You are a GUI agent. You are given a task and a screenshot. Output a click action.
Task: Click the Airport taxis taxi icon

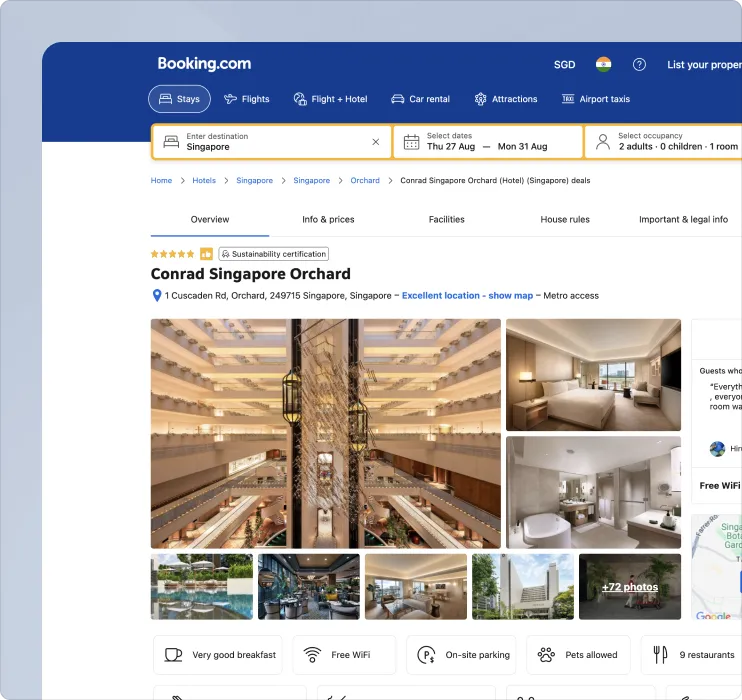point(568,99)
